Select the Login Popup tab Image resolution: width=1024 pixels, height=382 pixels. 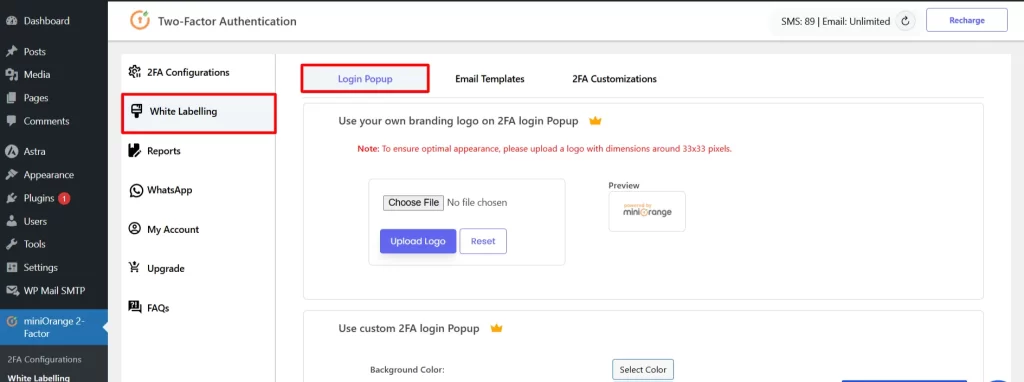point(365,78)
